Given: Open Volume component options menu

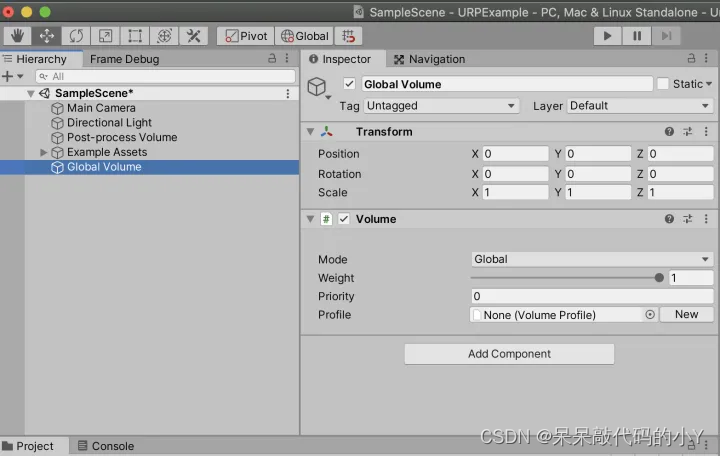Looking at the screenshot, I should pyautogui.click(x=706, y=219).
